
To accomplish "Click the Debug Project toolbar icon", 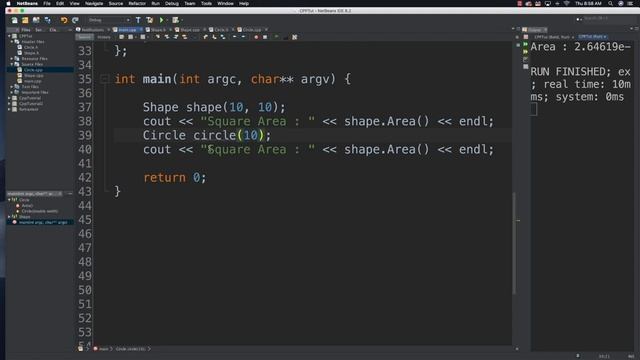I will point(176,20).
